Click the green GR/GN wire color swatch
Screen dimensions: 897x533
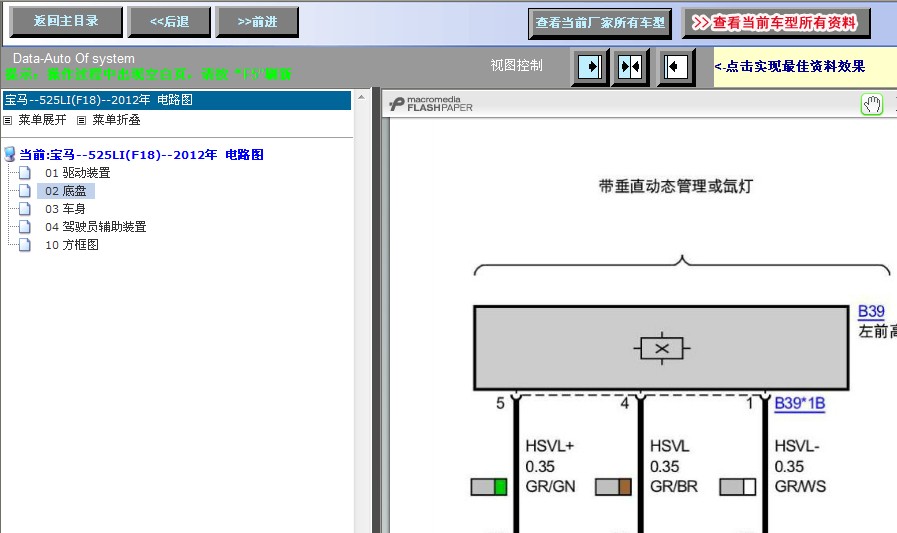489,487
